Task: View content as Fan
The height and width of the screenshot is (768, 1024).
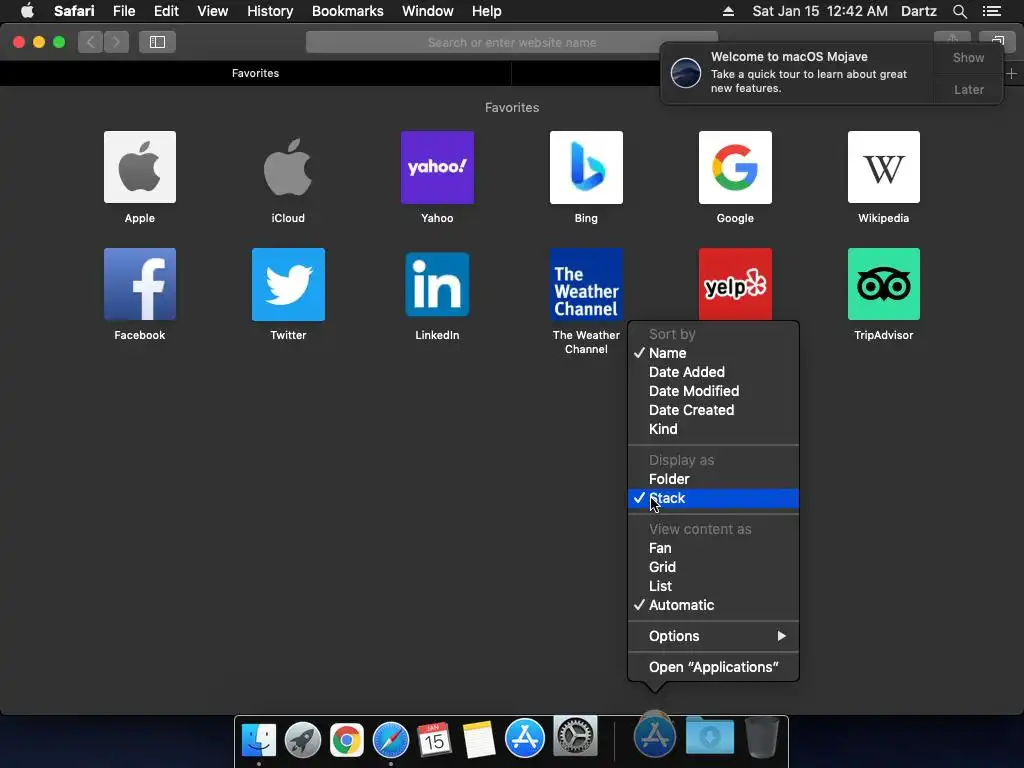Action: (713, 549)
